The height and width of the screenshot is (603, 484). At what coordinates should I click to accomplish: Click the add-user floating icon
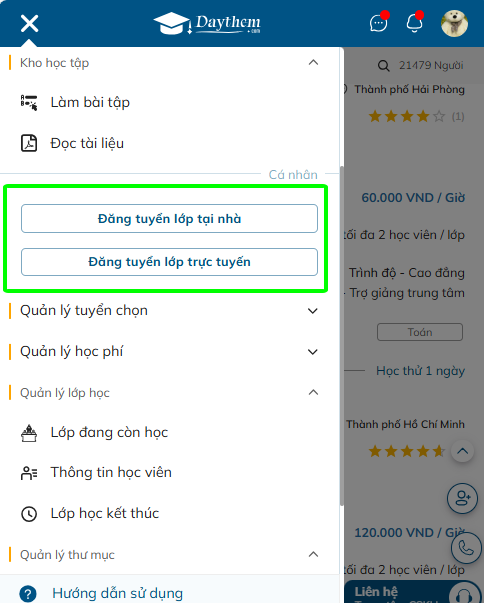(462, 499)
